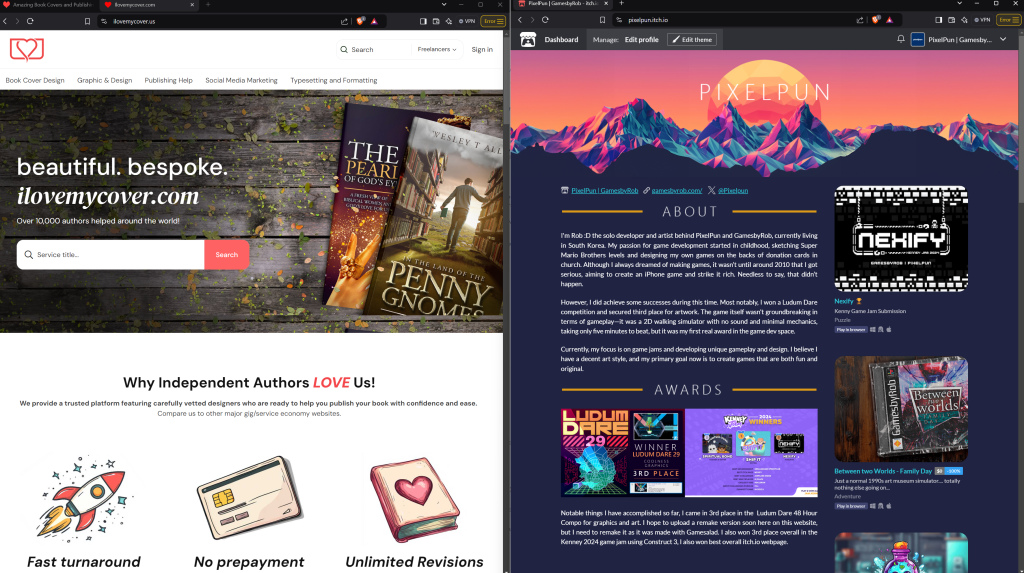The width and height of the screenshot is (1024, 573).
Task: Open Brave Wallet in the ilovemycover window
Action: [x=436, y=21]
